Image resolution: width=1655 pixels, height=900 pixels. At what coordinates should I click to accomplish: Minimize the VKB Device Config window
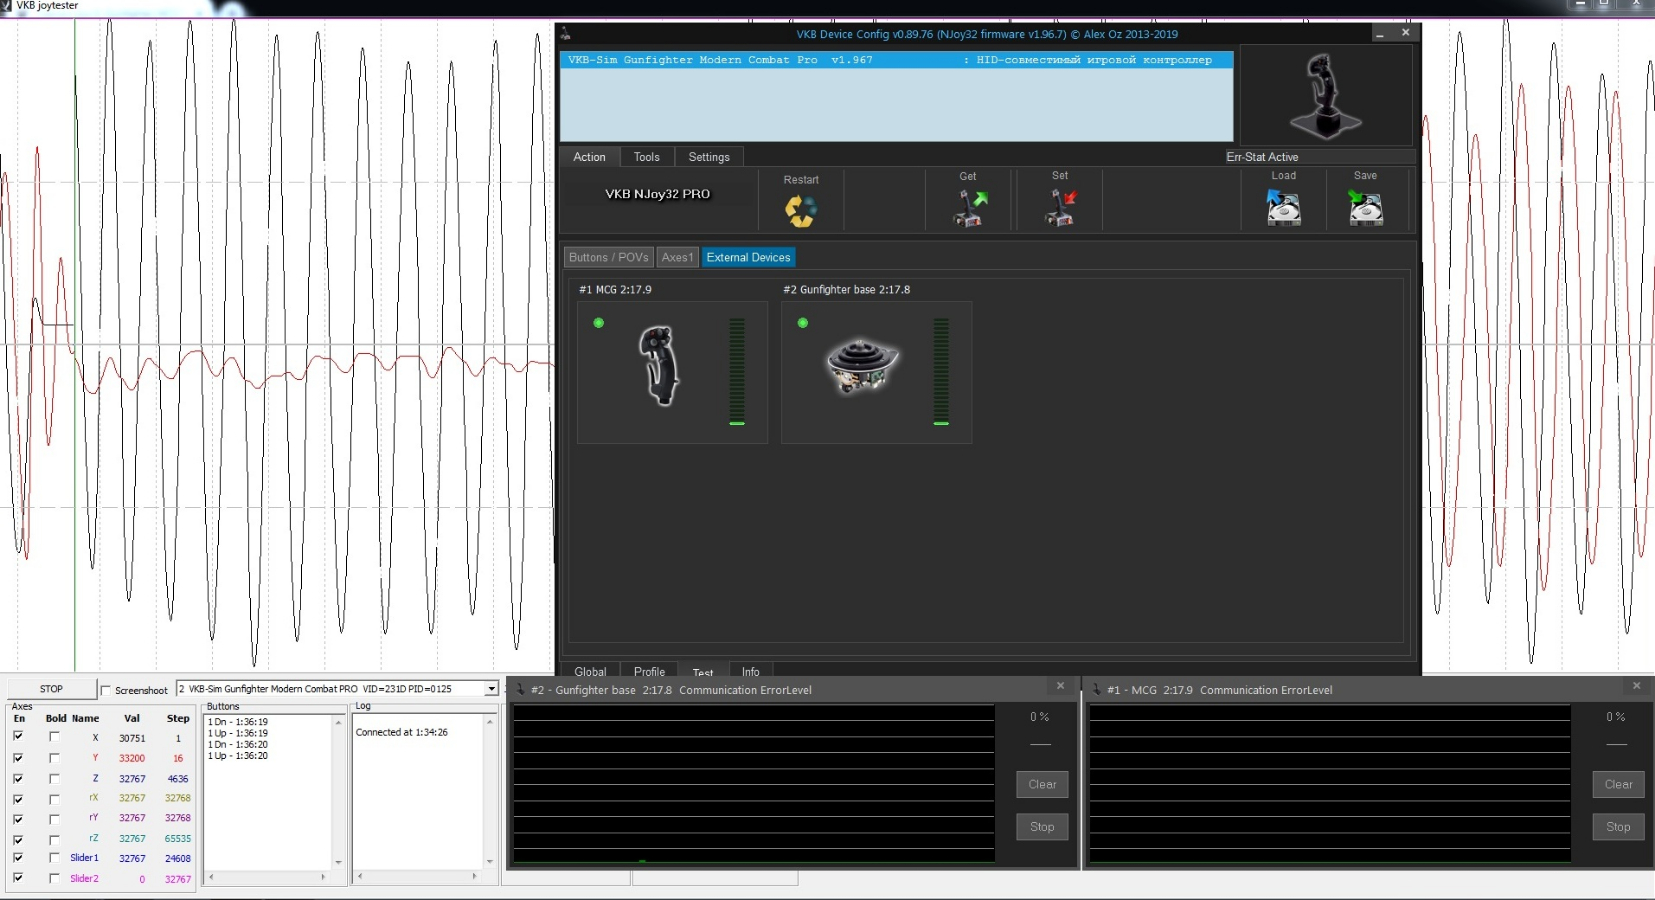pyautogui.click(x=1380, y=33)
